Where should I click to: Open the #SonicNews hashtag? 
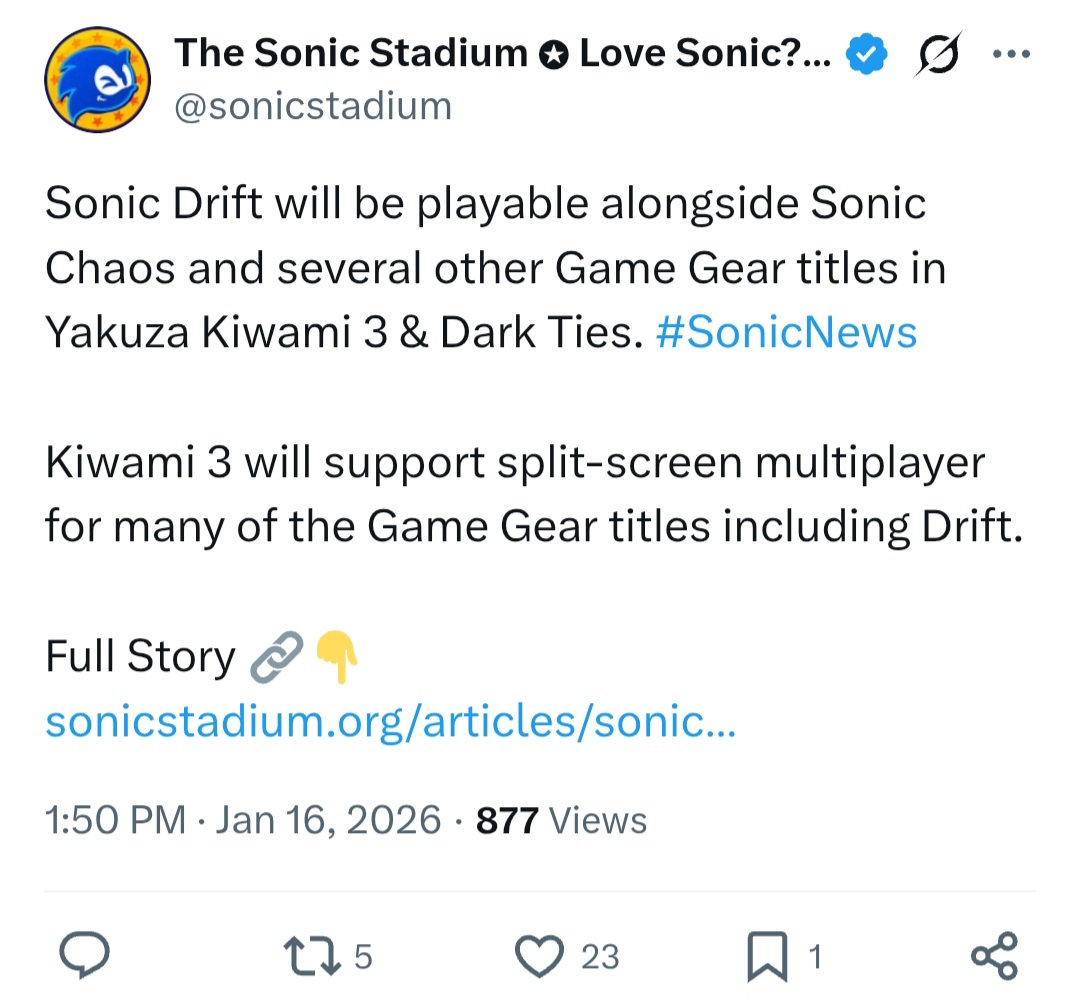pyautogui.click(x=786, y=333)
